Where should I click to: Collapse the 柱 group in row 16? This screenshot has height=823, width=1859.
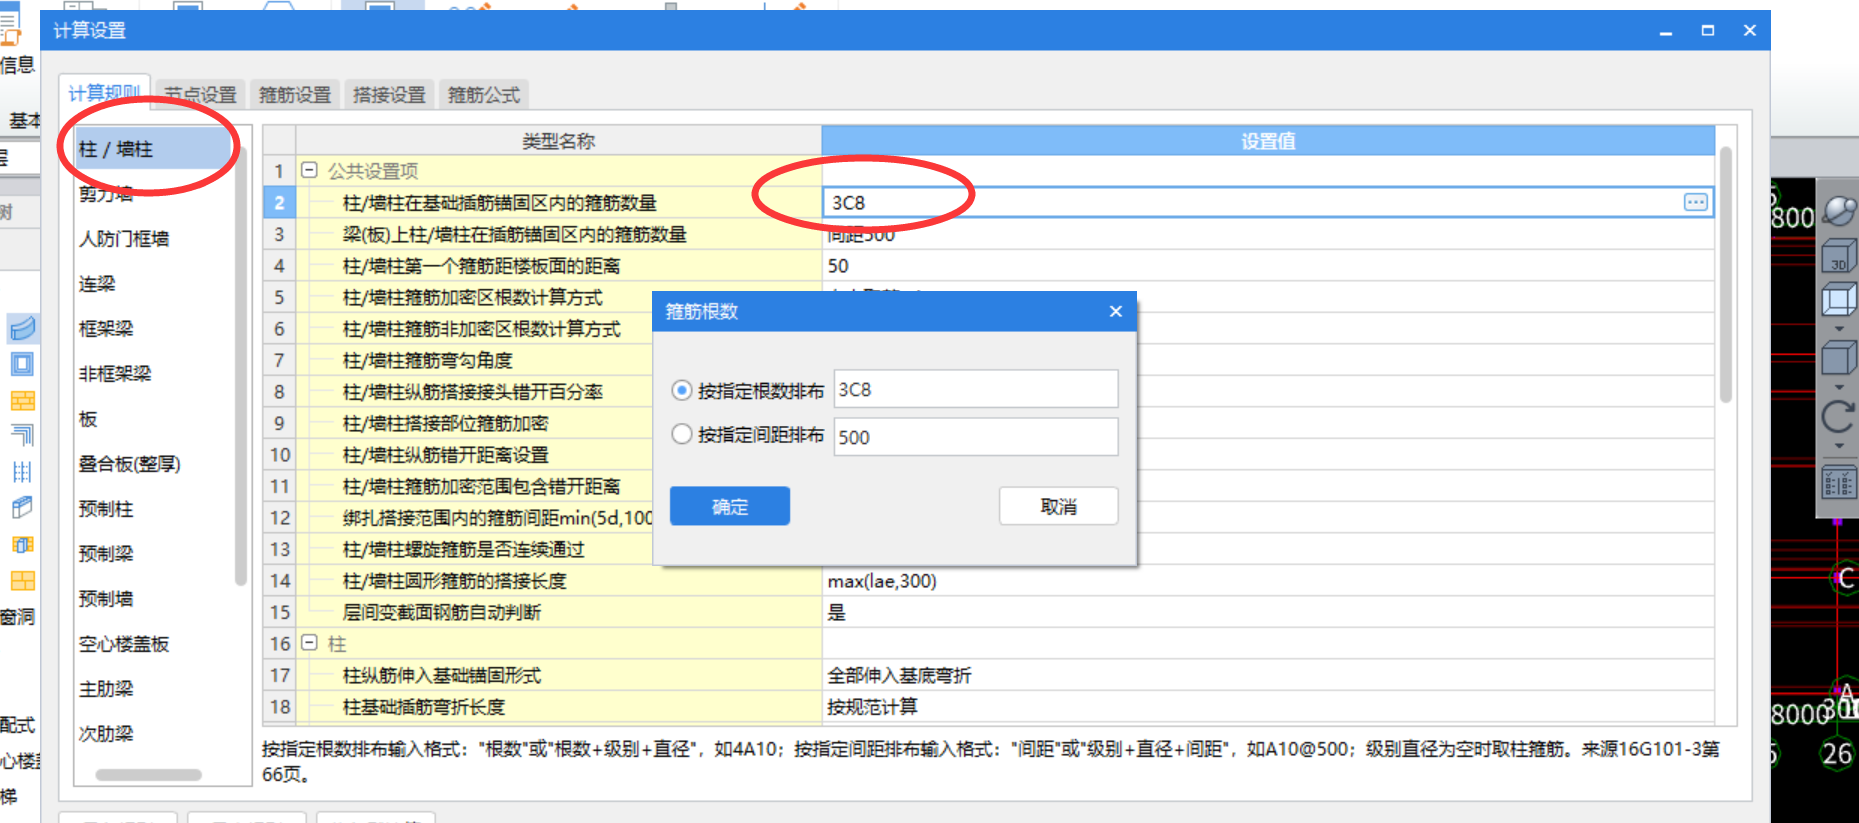[x=309, y=643]
